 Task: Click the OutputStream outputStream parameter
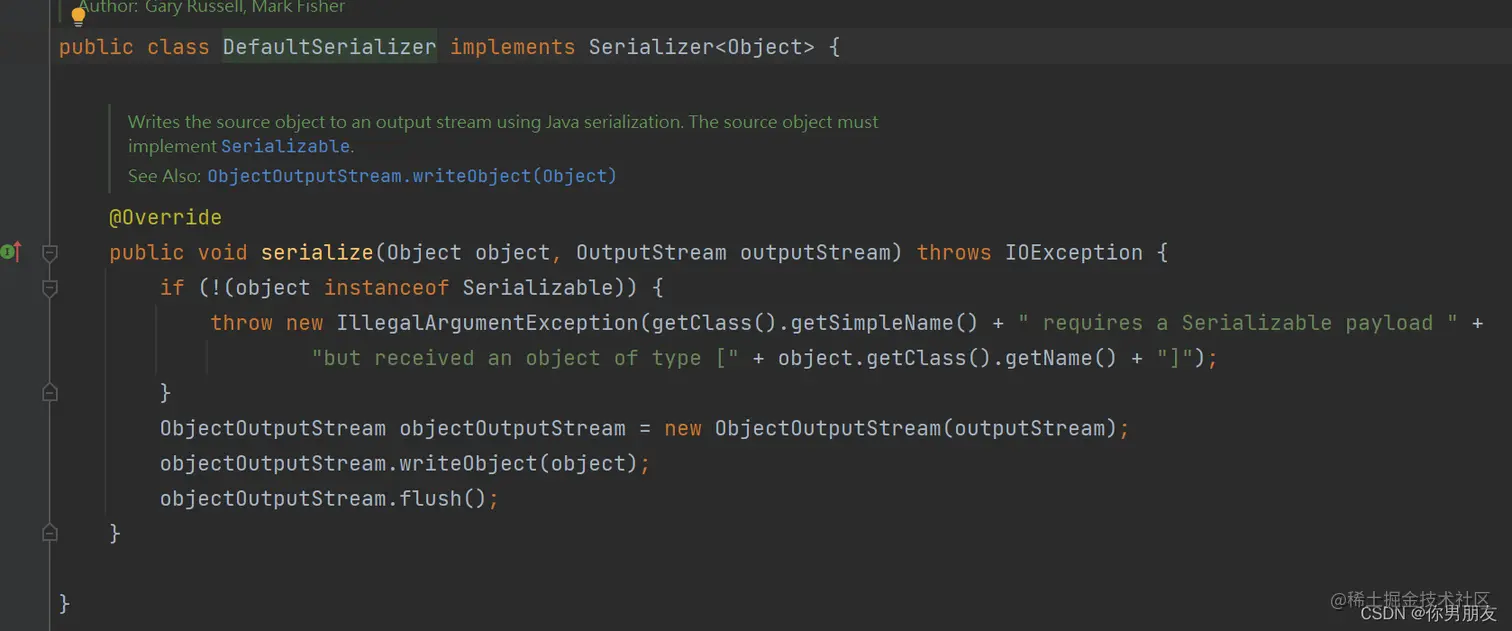coord(732,252)
